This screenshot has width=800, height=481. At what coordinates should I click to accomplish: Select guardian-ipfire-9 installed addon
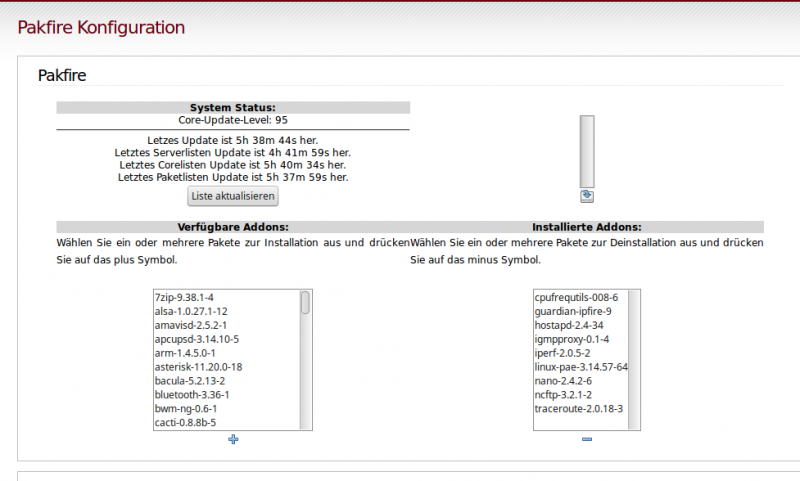pos(581,311)
